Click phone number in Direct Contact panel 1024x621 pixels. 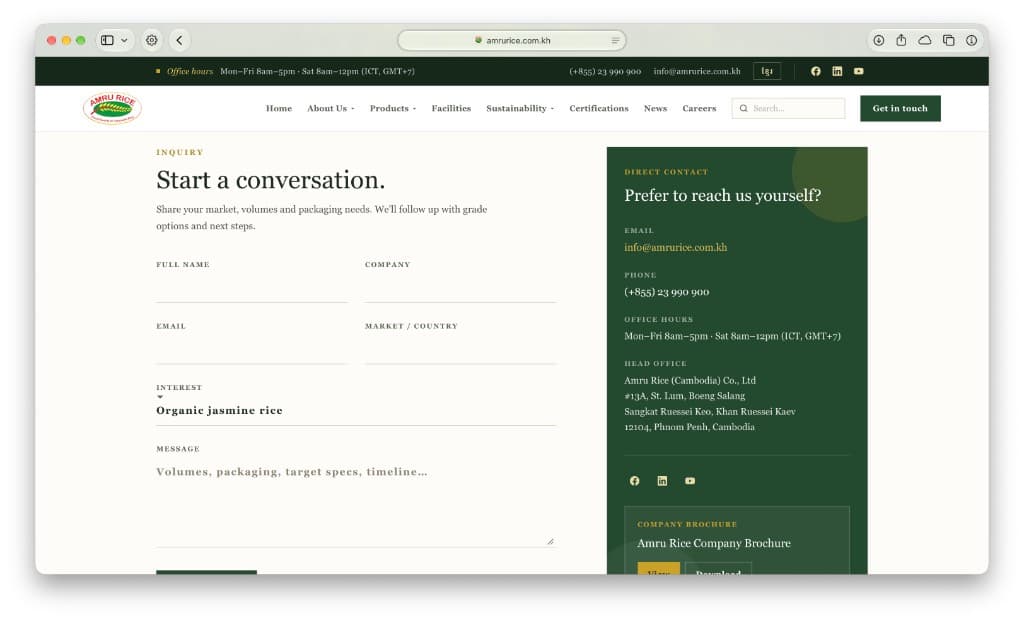(x=666, y=292)
